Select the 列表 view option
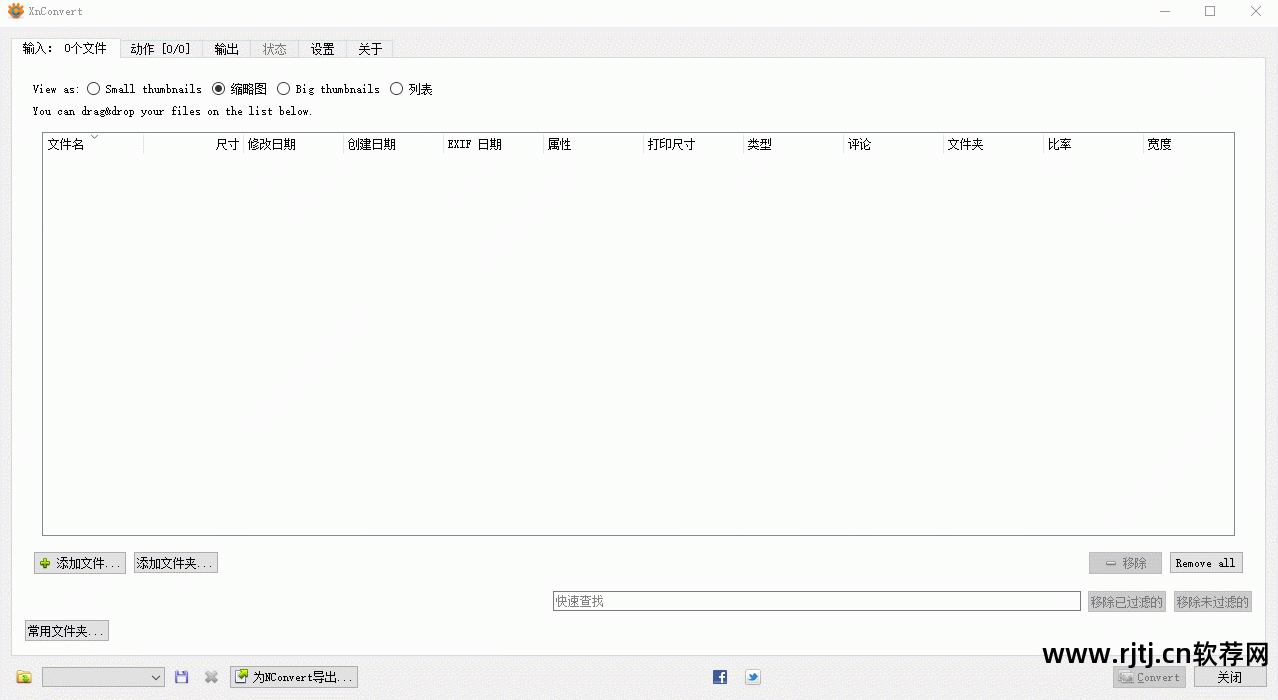Screen dimensions: 1278x700 click(411, 89)
